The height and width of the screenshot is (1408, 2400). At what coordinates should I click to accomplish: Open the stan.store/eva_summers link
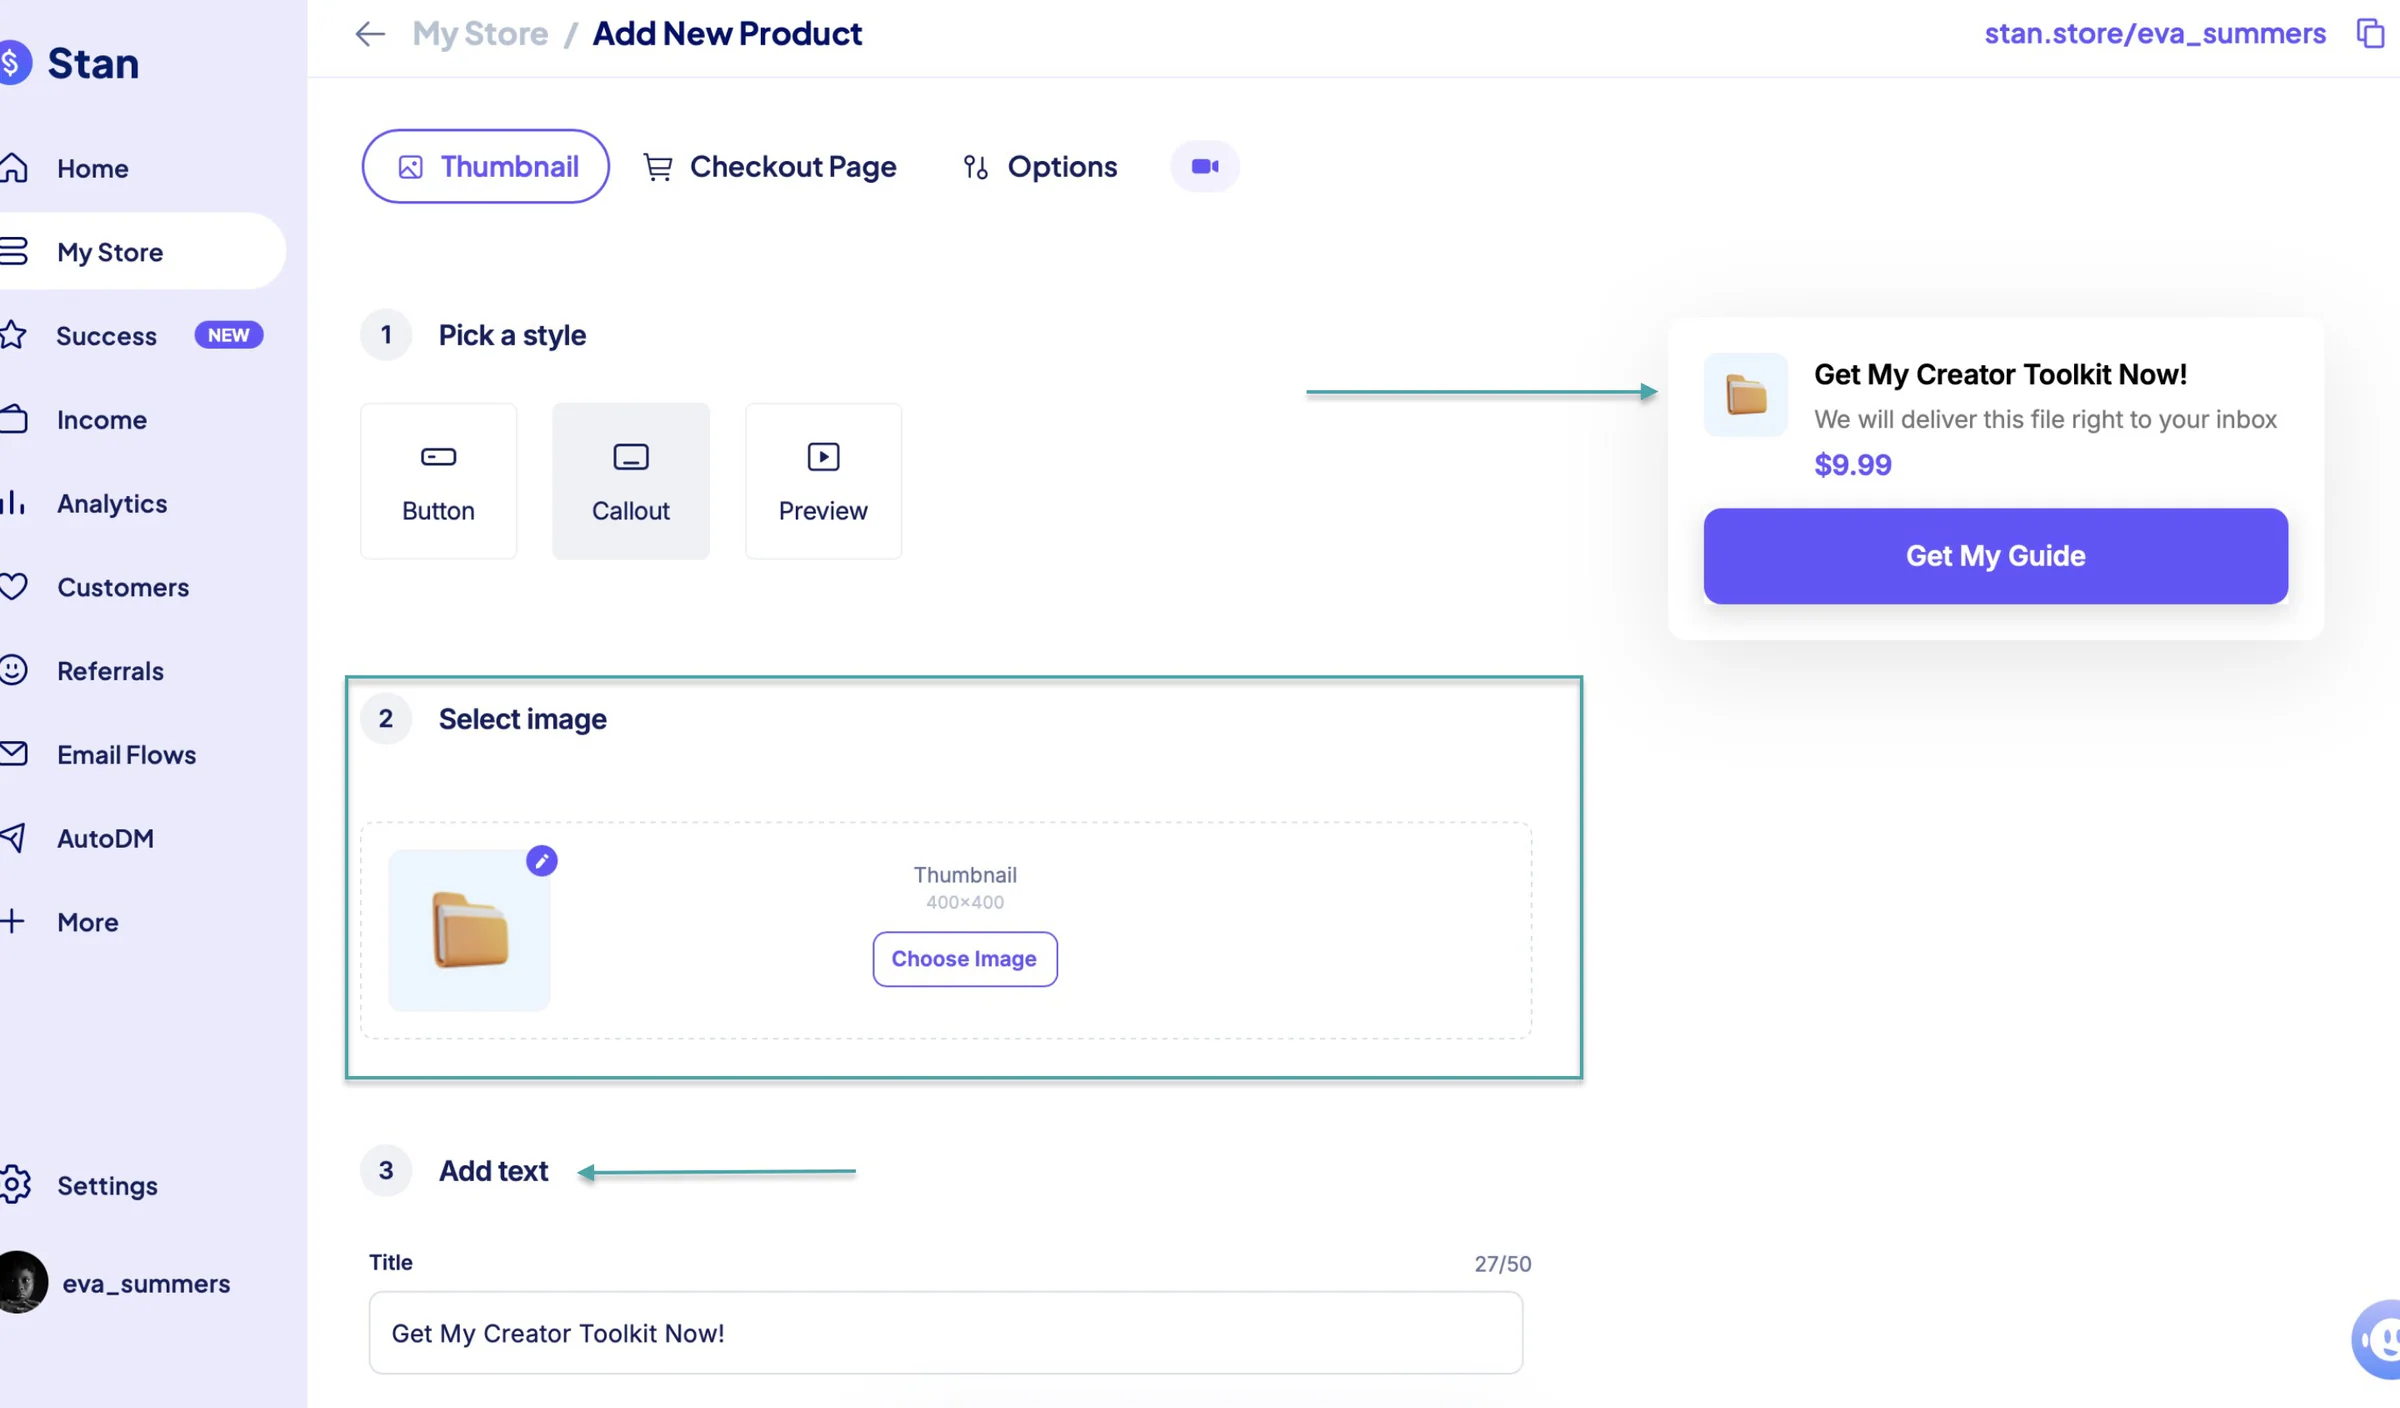pos(2155,34)
